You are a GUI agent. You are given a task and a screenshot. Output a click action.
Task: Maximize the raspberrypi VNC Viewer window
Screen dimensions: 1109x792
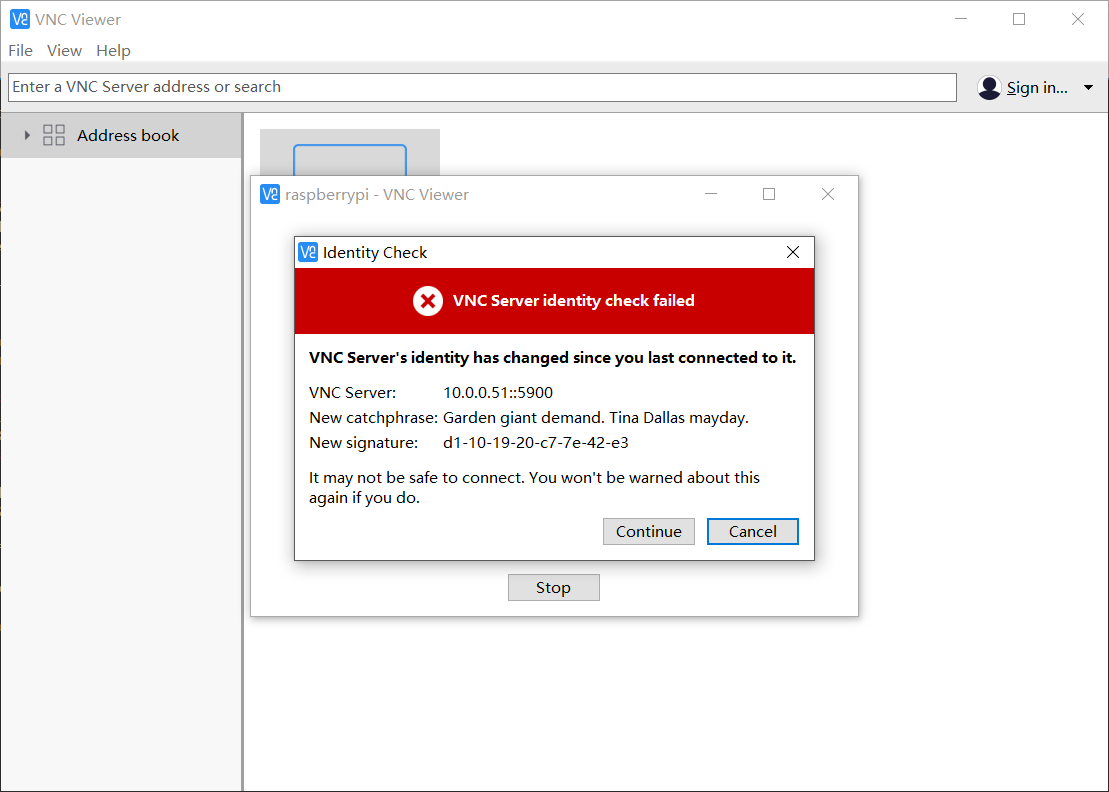[x=769, y=194]
